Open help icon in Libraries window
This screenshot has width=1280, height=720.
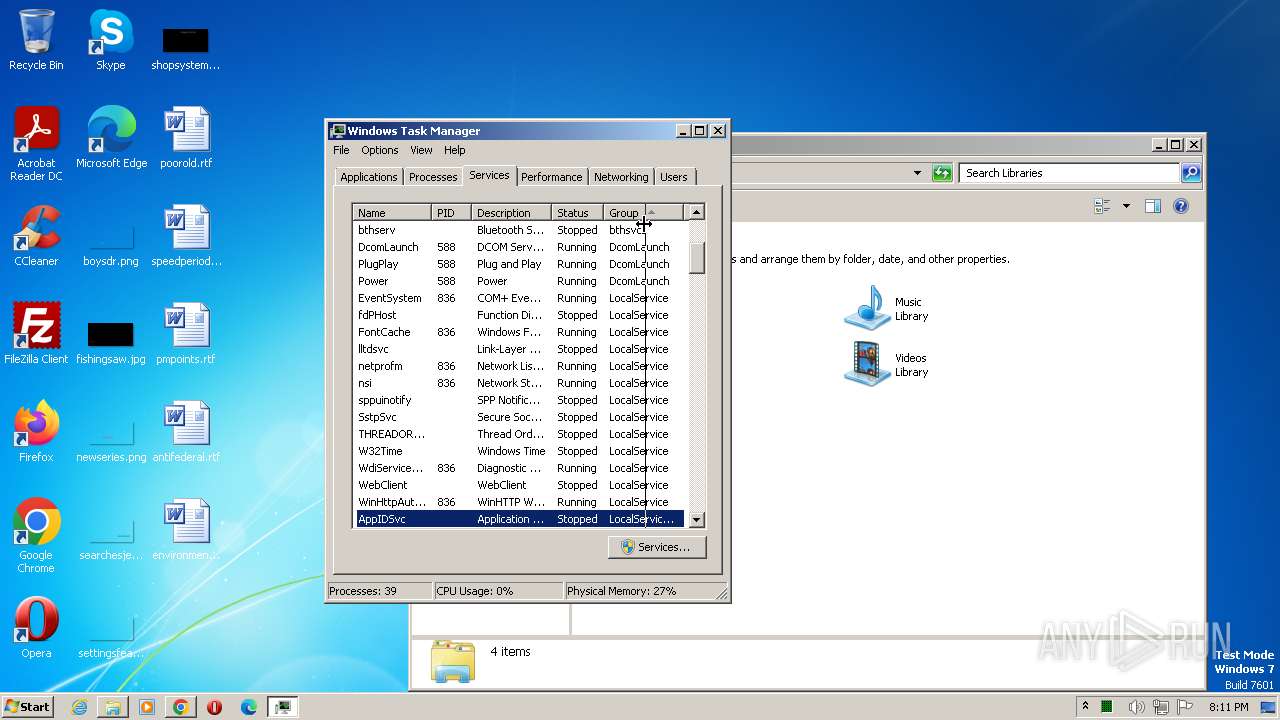pos(1181,206)
